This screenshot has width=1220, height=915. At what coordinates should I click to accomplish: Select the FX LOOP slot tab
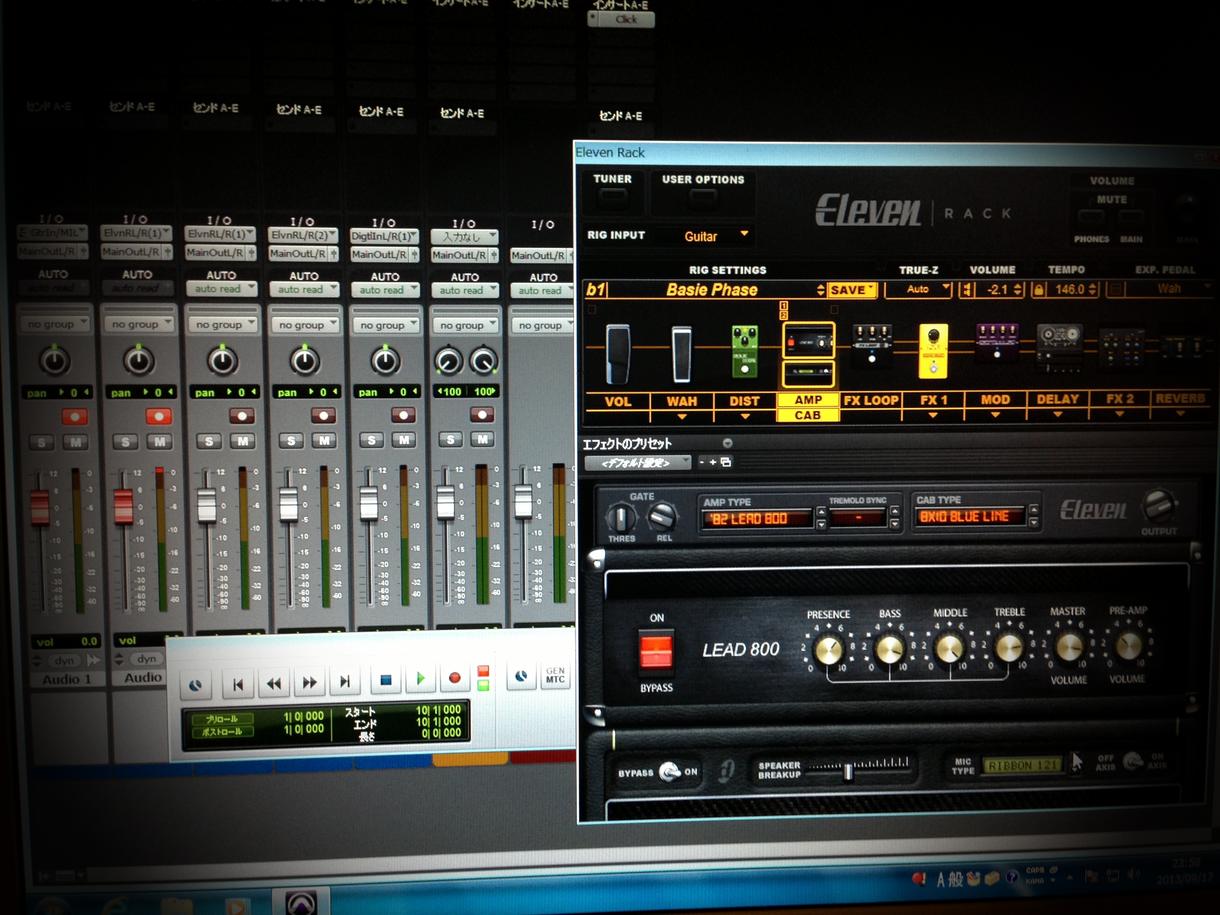[x=871, y=400]
